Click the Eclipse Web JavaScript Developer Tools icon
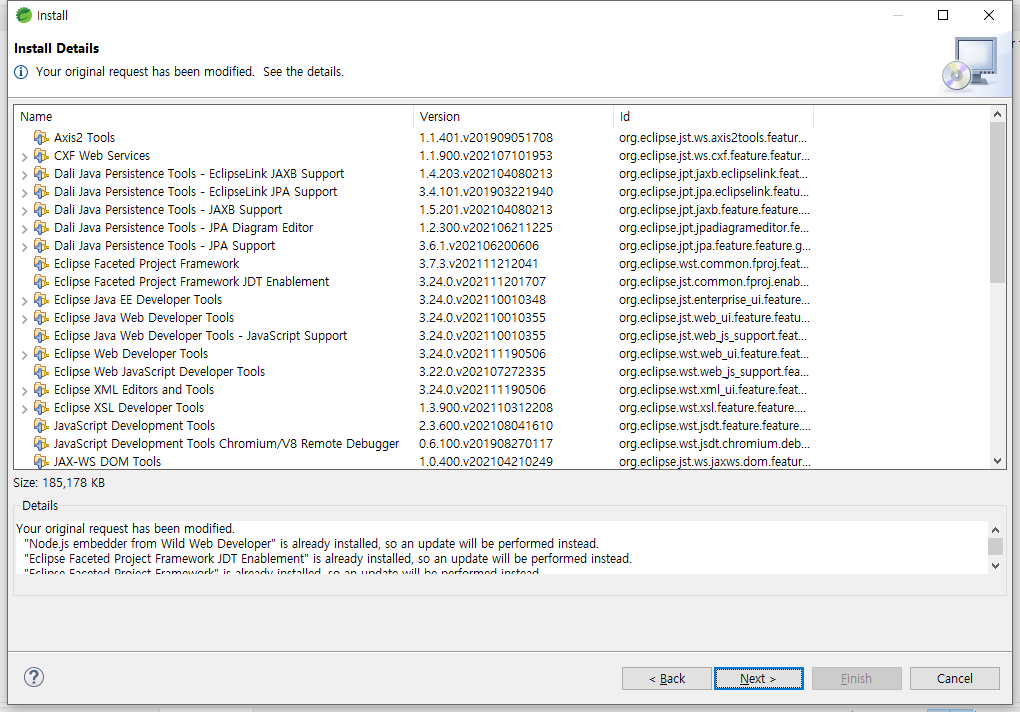1020x712 pixels. click(41, 372)
